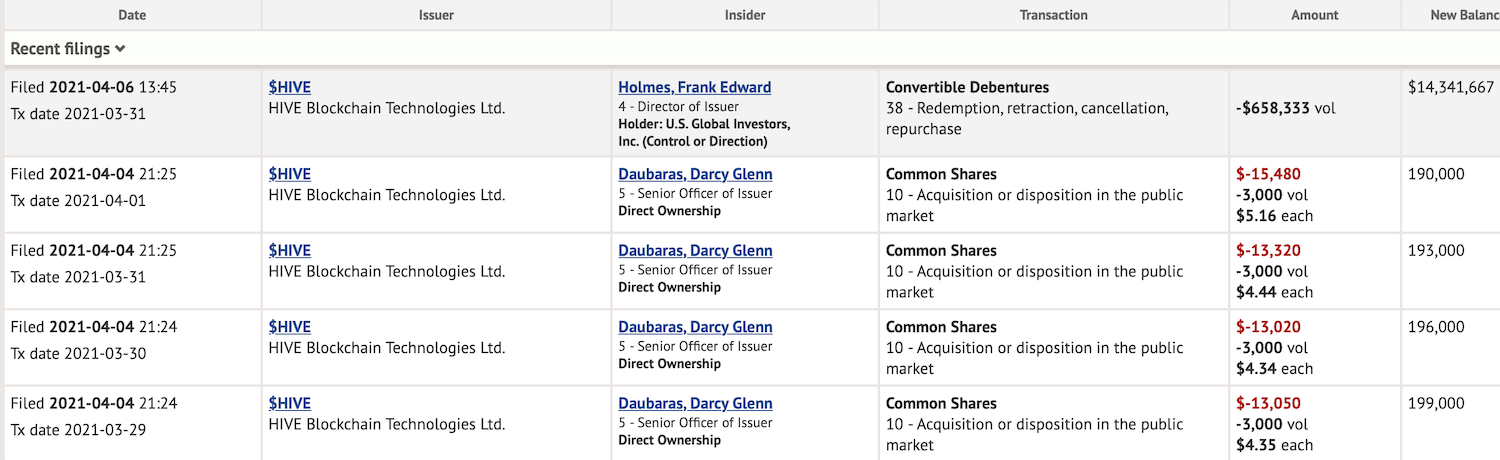Open Daubaras link for Tx date 2021-03-30
Image resolution: width=1500 pixels, height=460 pixels.
pos(695,327)
